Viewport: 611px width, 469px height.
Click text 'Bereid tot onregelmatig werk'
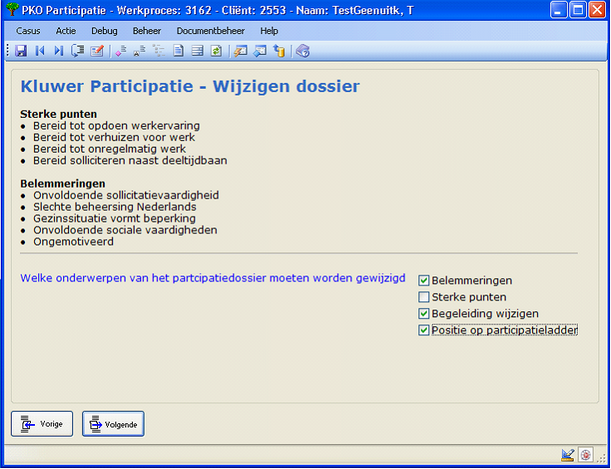109,149
